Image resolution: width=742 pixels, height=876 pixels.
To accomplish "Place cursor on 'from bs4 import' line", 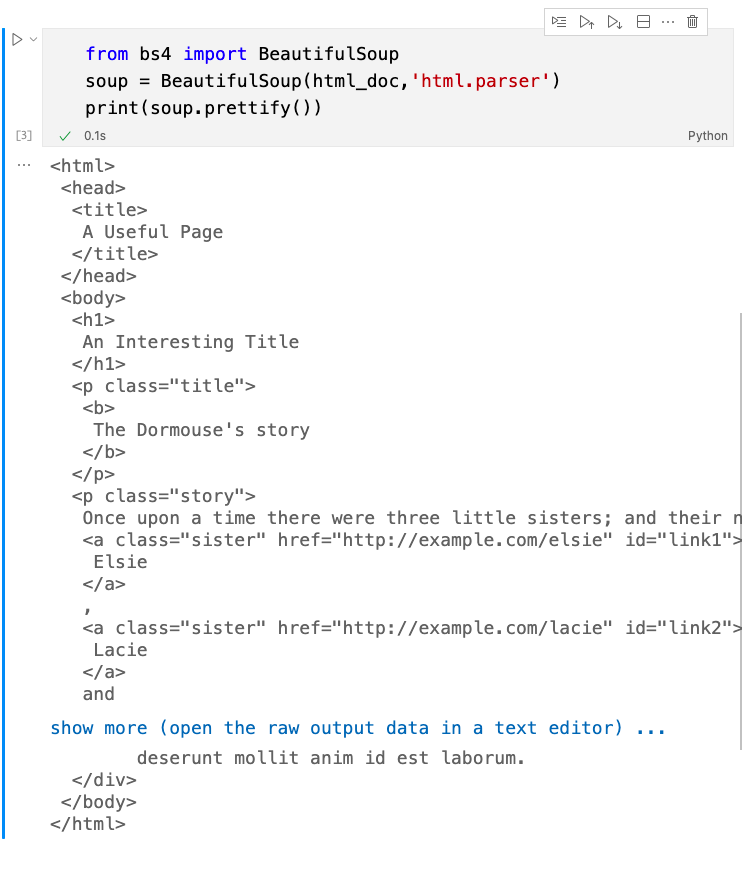I will [x=242, y=54].
